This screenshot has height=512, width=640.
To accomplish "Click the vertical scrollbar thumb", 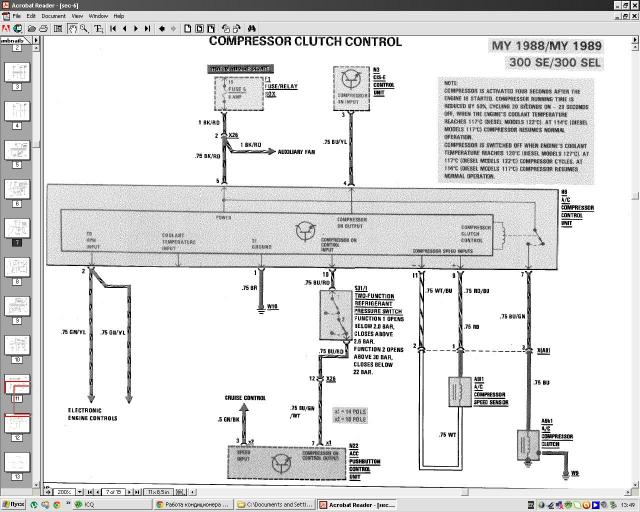I will pos(636,195).
